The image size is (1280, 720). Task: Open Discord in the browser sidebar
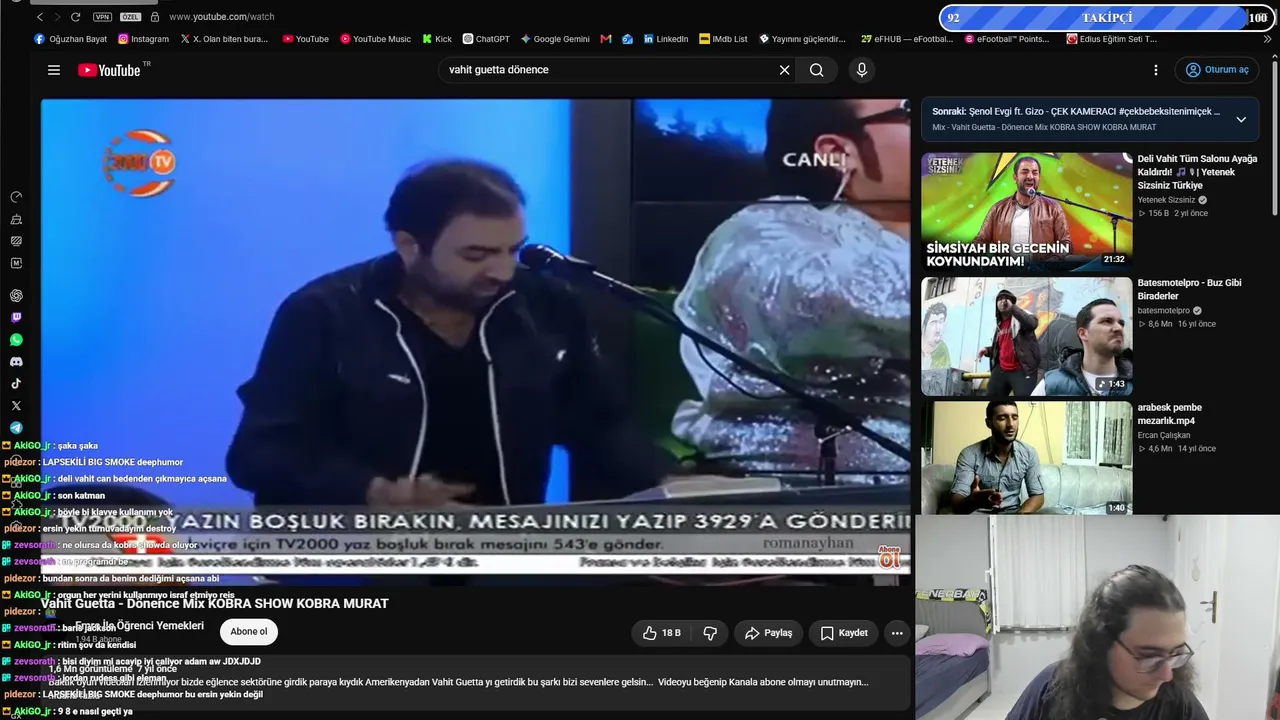click(x=16, y=362)
